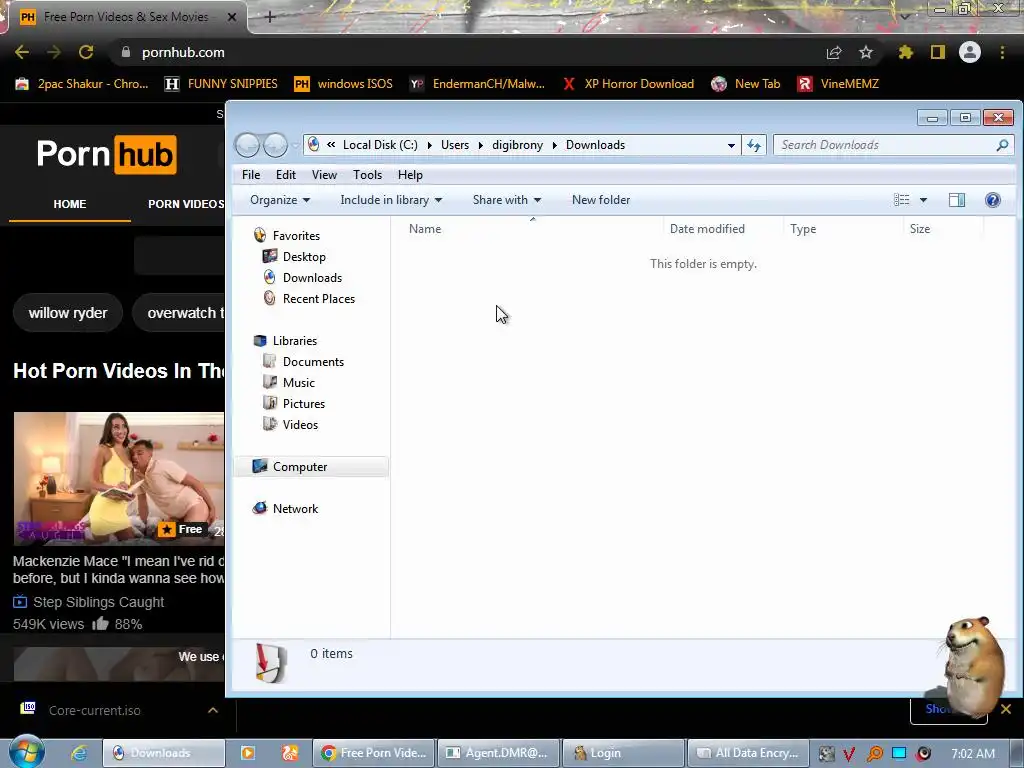1024x768 pixels.
Task: Select Music library
Action: coord(298,383)
